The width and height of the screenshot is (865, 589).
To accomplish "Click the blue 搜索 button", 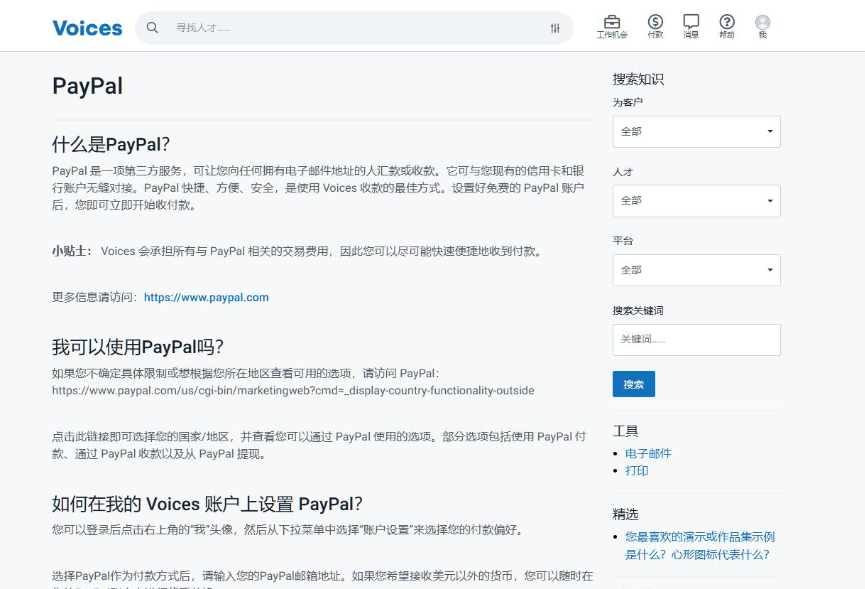I will click(634, 384).
